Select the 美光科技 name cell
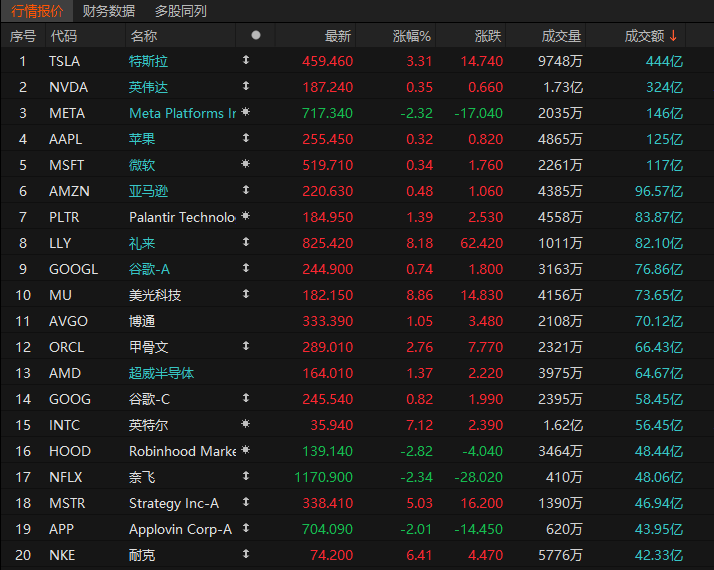The width and height of the screenshot is (714, 570). pyautogui.click(x=155, y=295)
